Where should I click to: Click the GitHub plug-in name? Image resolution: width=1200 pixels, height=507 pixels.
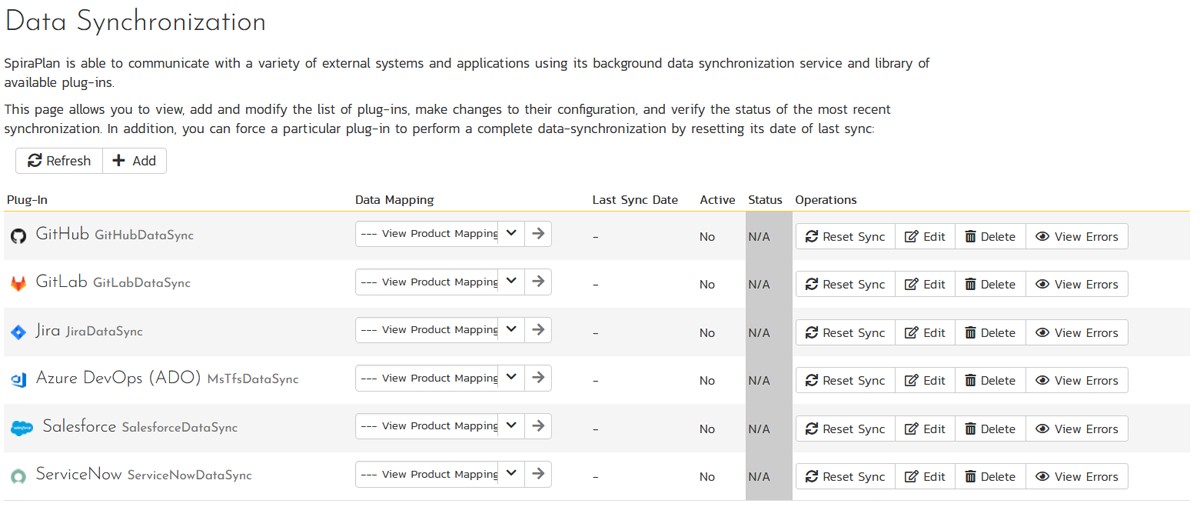[x=62, y=234]
